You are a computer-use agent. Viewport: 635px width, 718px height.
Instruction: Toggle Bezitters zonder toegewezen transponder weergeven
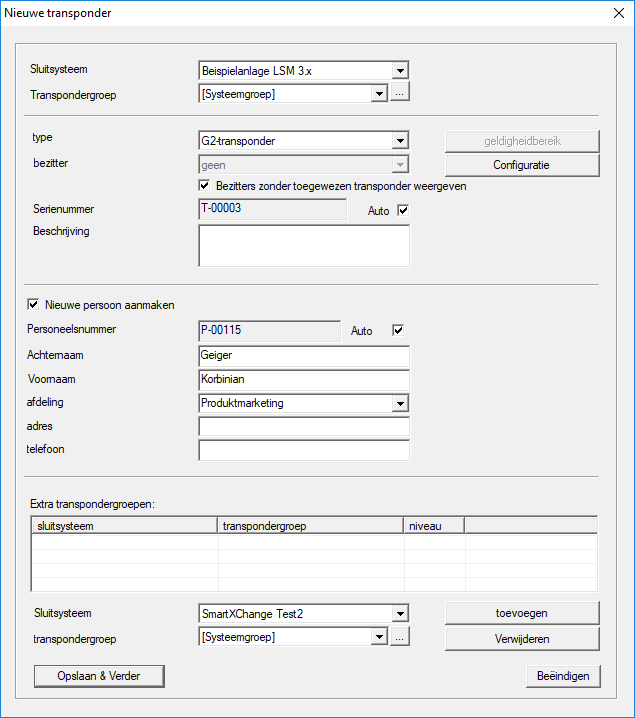(x=205, y=186)
